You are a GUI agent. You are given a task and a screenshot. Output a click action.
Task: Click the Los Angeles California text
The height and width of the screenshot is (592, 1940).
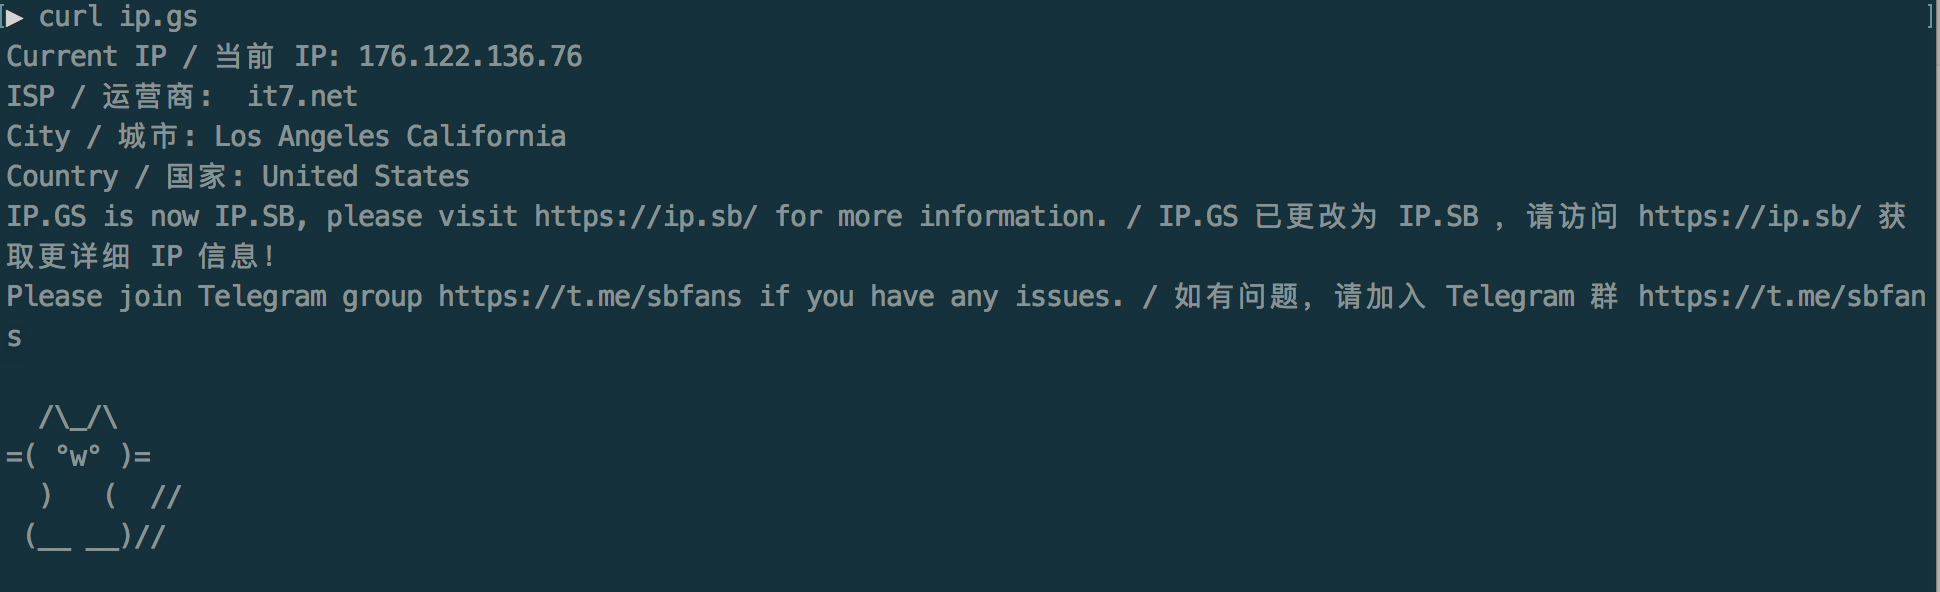[x=390, y=137]
